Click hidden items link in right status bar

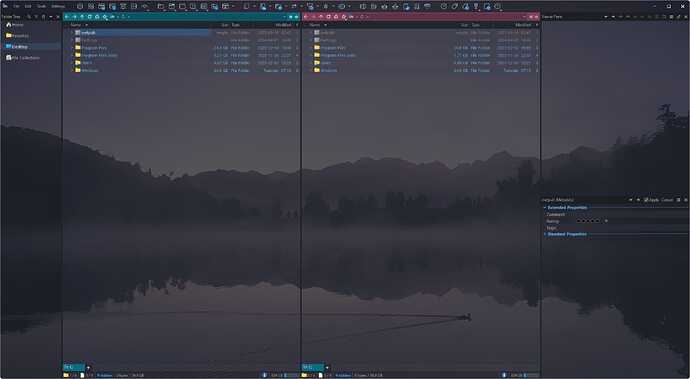pyautogui.click(x=343, y=375)
